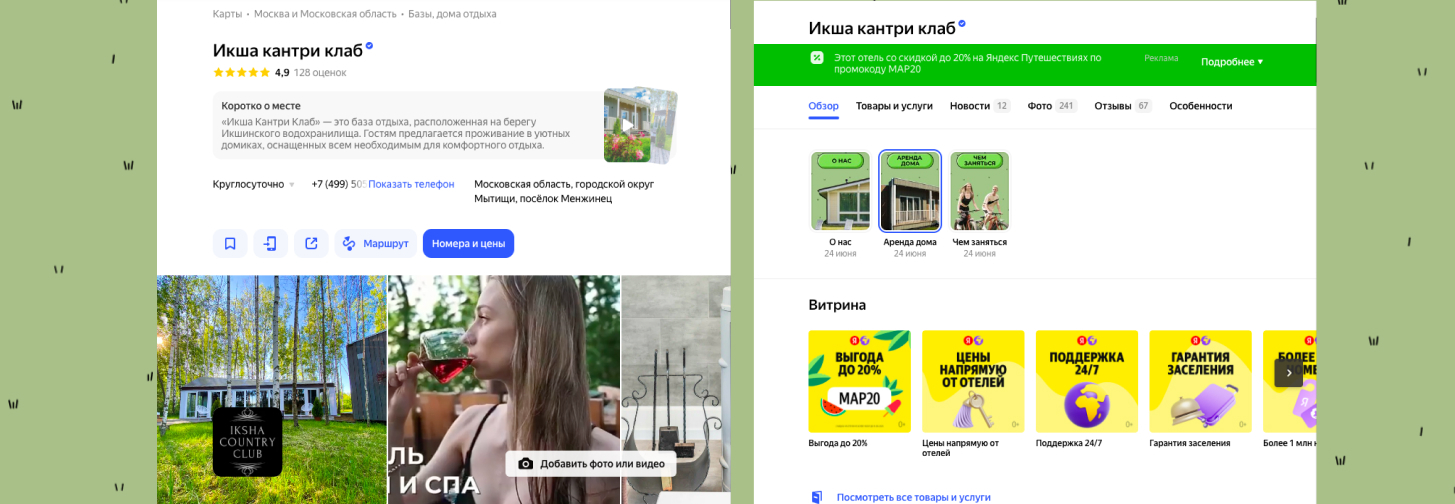Switch to the Новости tab
The image size is (1455, 504).
tap(980, 106)
